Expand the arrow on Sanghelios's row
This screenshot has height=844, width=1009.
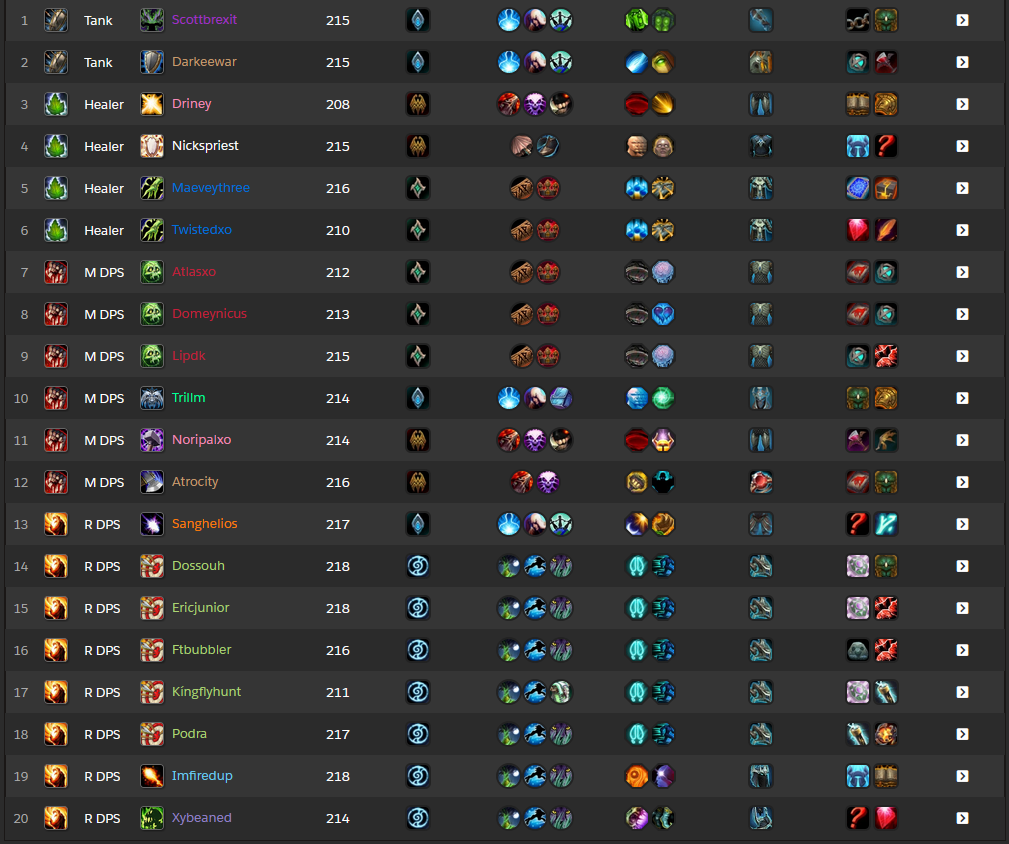coord(962,524)
